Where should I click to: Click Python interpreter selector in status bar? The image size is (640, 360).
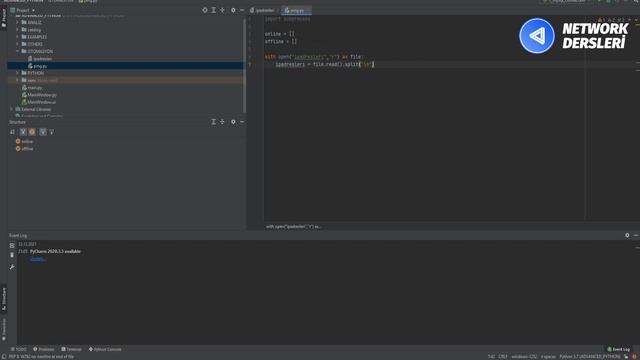[x=589, y=357]
